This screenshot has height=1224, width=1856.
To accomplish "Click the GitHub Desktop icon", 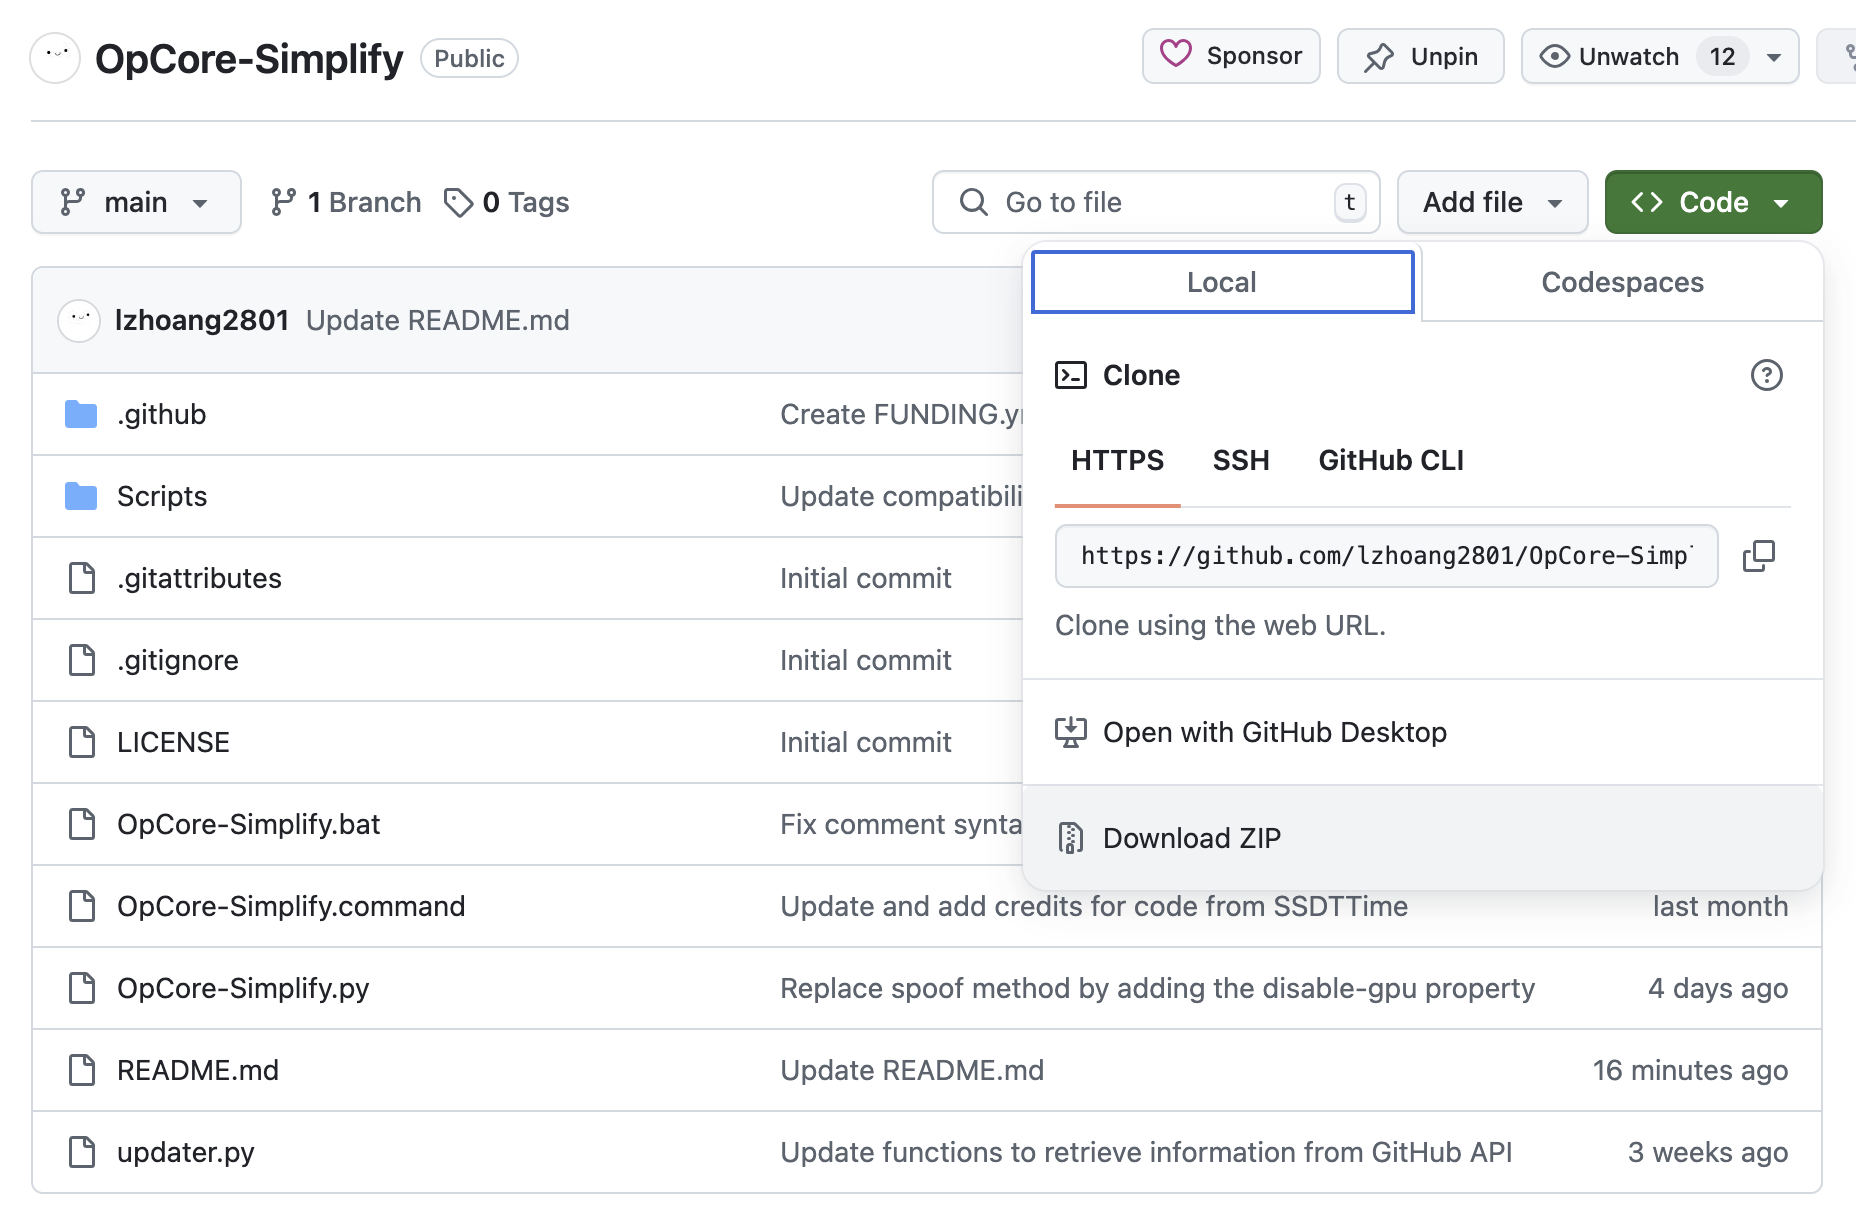I will point(1070,732).
